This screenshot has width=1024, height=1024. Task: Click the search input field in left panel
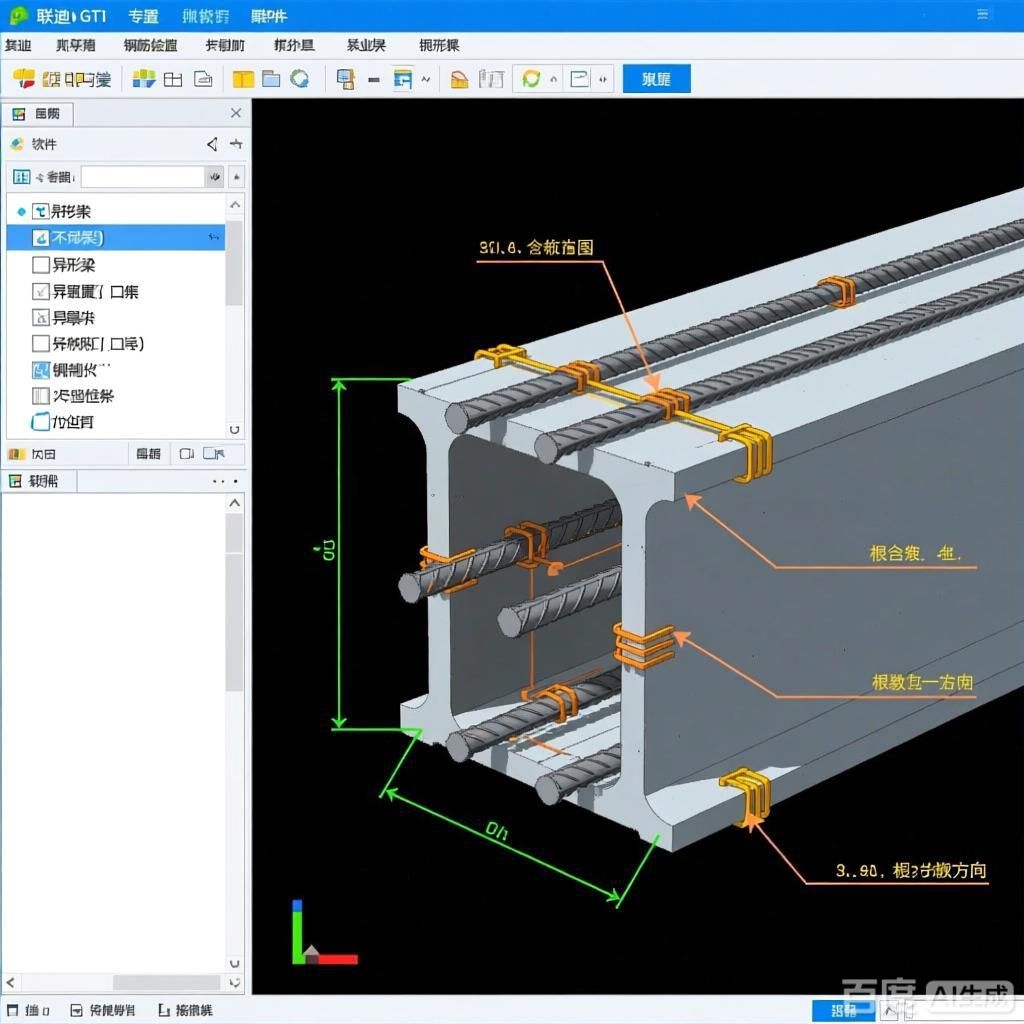[x=142, y=177]
